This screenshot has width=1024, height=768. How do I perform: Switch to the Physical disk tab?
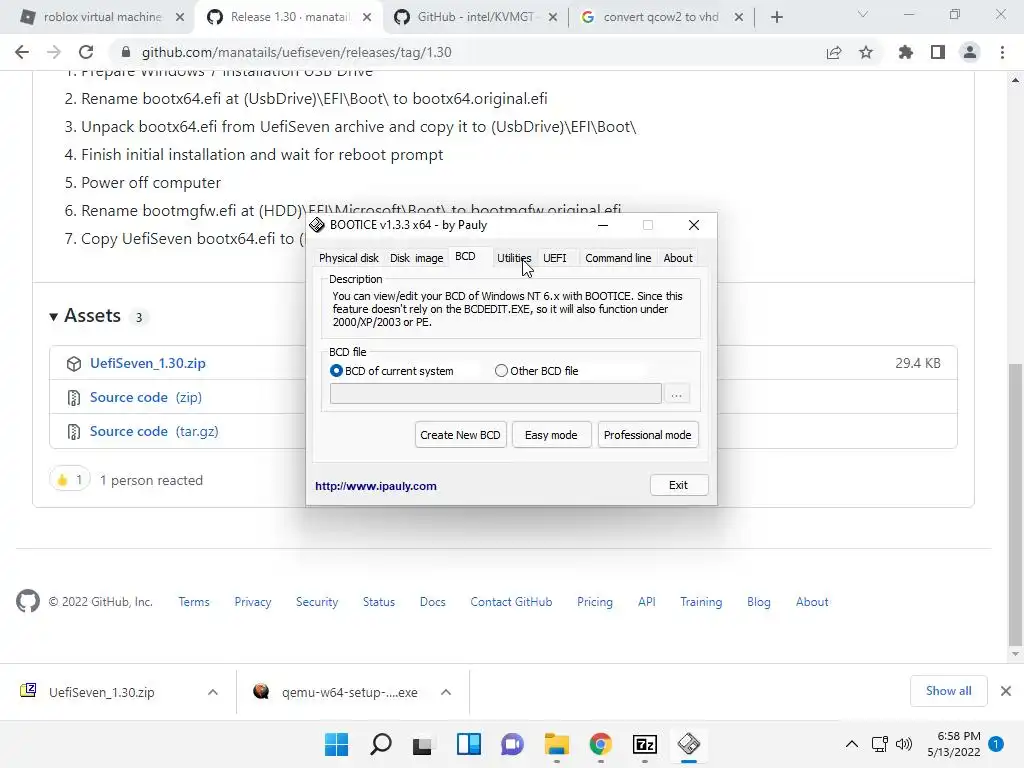(349, 258)
